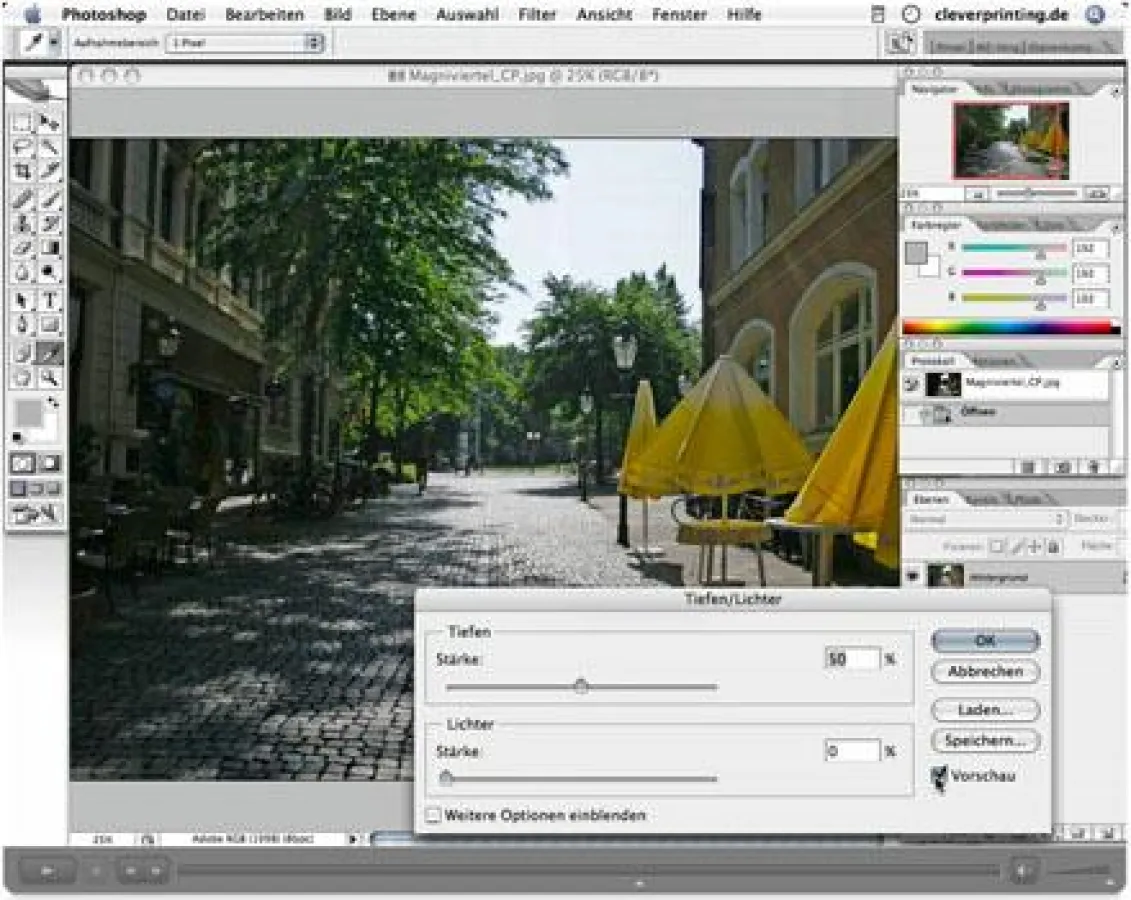
Task: Select the Eyedropper tool in toolbox
Action: click(49, 352)
